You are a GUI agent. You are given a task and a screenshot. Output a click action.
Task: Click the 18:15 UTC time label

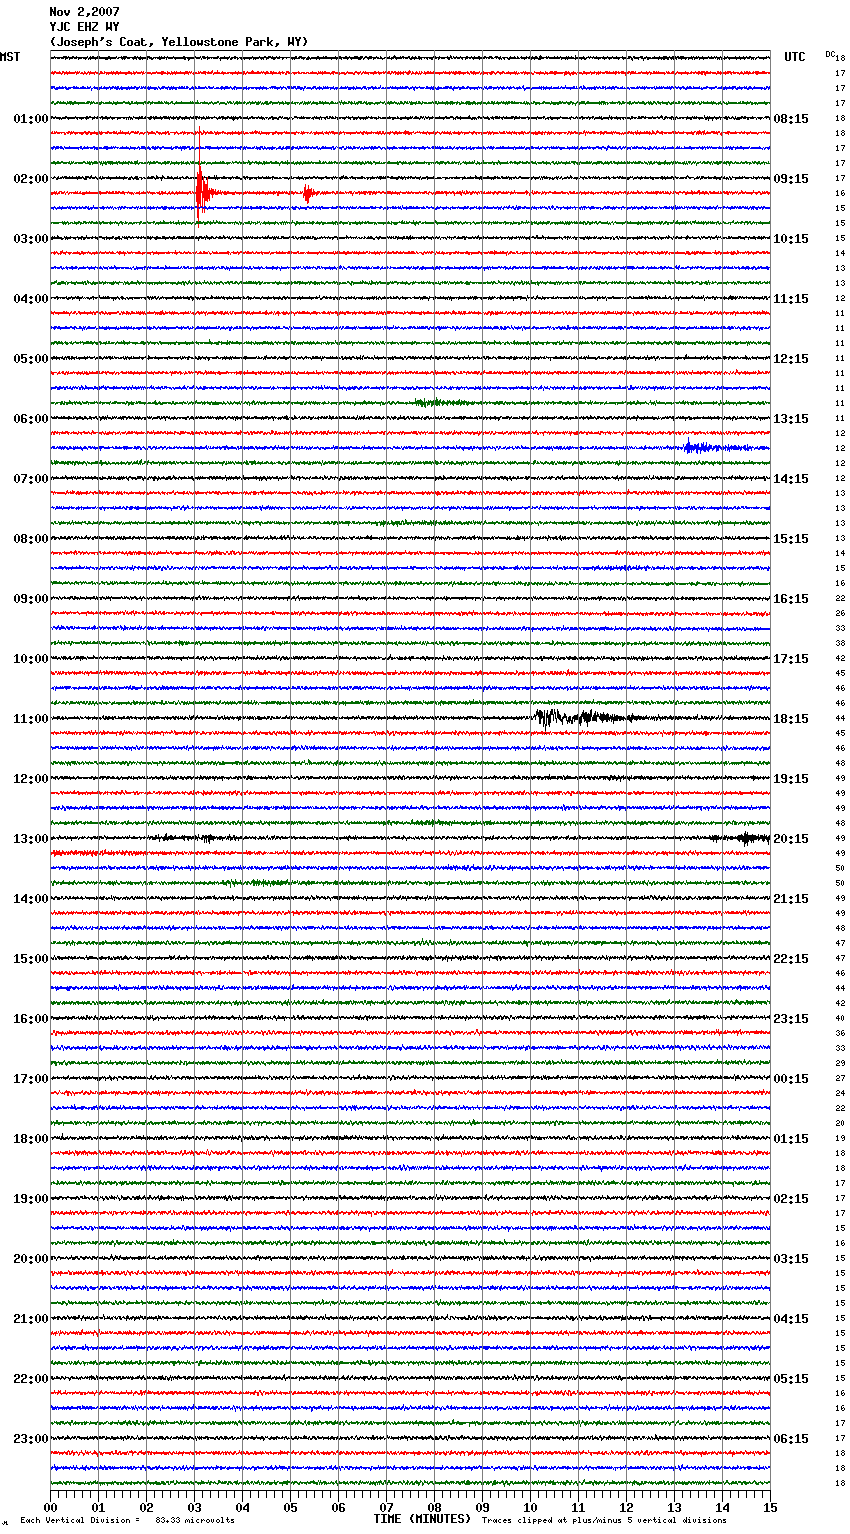click(x=790, y=719)
